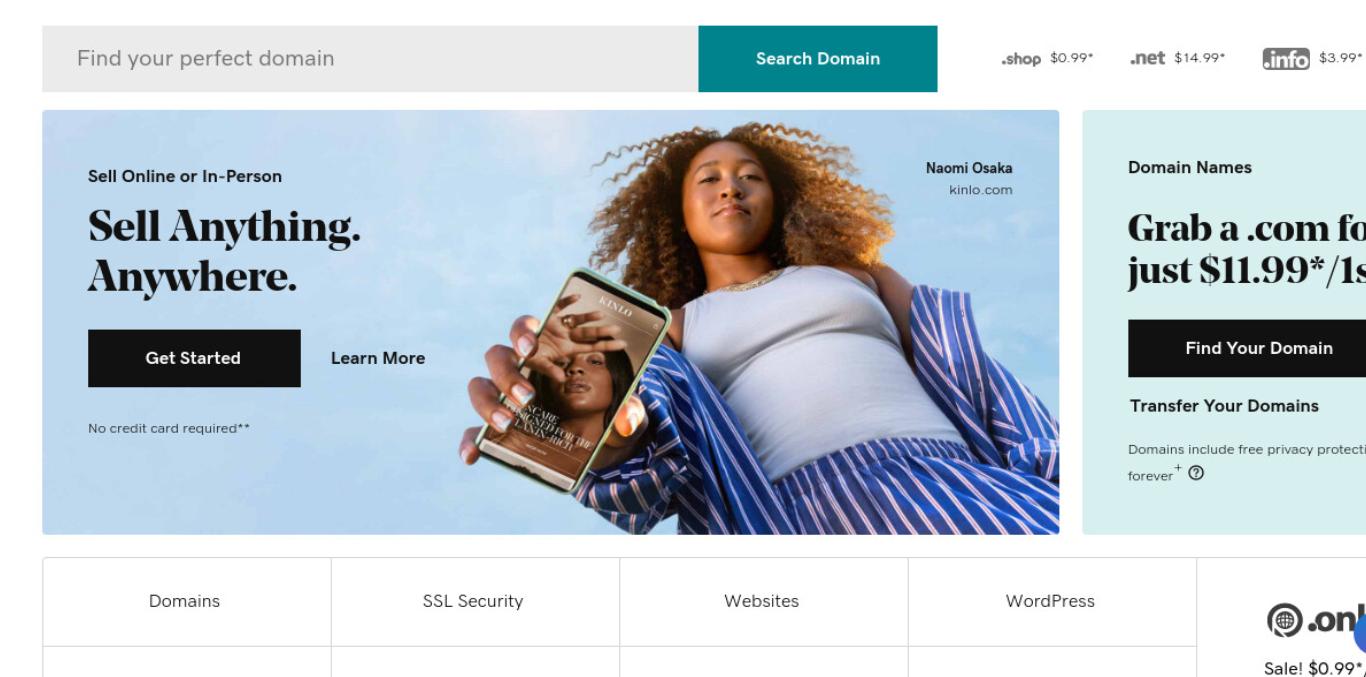
Task: Open the WordPress tab
Action: (x=1051, y=601)
